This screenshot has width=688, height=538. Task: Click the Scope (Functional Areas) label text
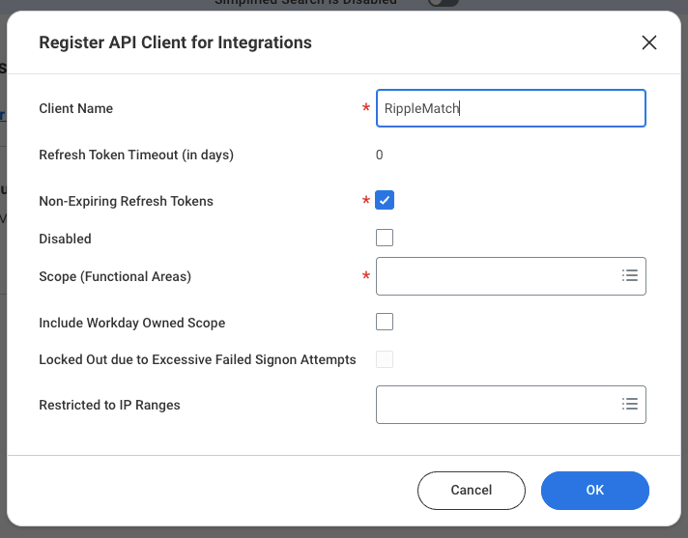point(115,276)
